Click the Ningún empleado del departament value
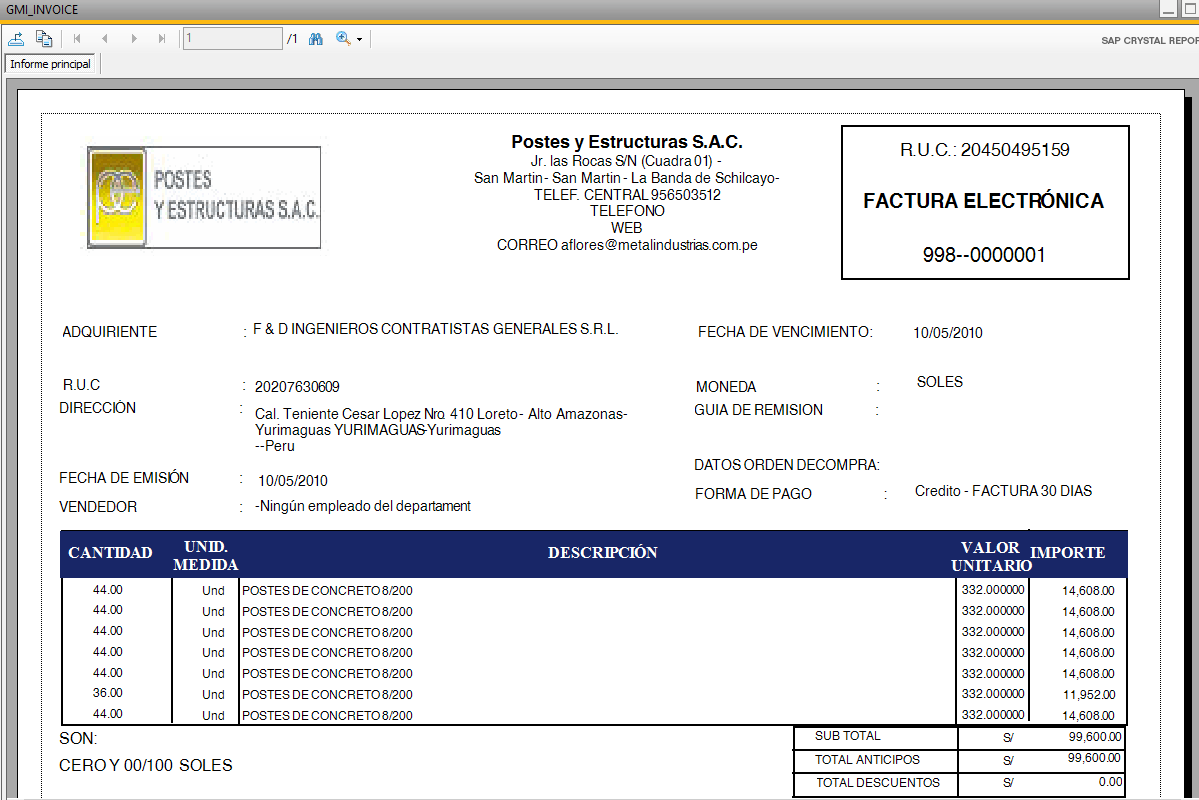The height and width of the screenshot is (800, 1199). click(363, 506)
